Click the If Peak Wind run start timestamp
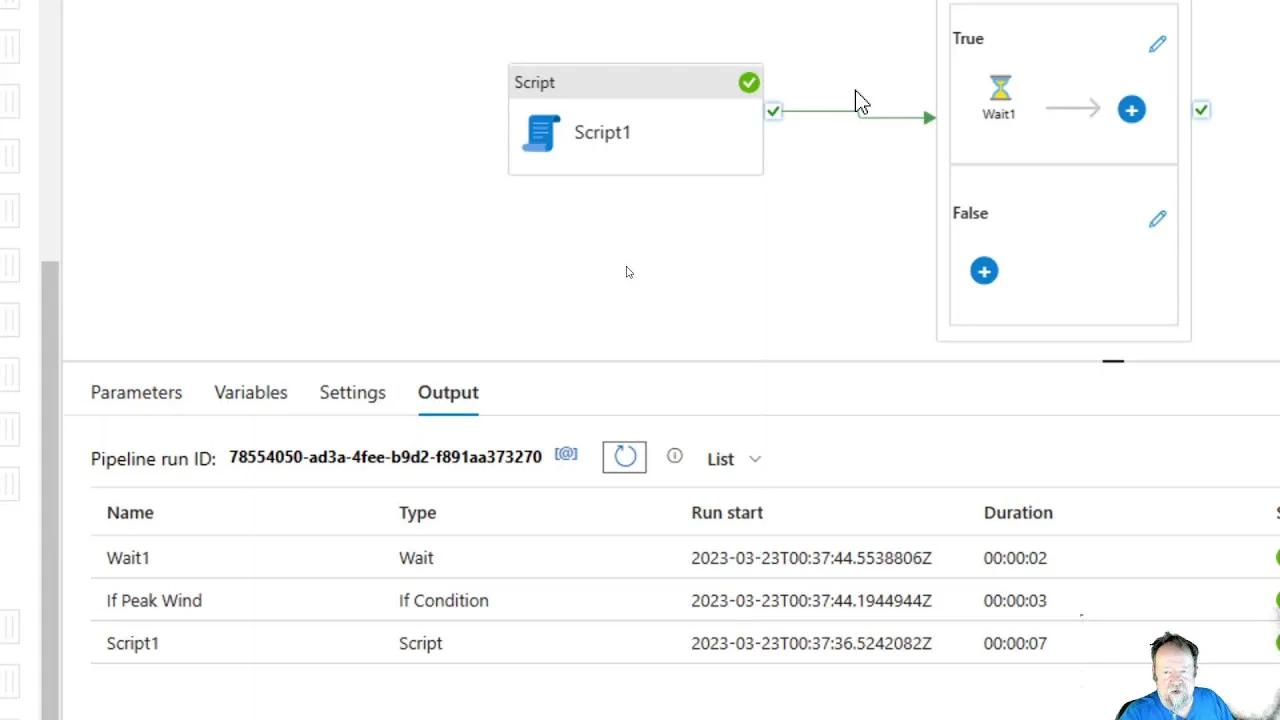The width and height of the screenshot is (1280, 720). (x=811, y=601)
